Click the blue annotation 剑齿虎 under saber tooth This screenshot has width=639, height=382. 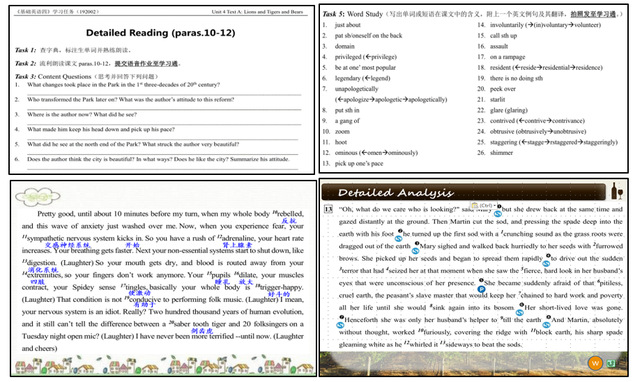pyautogui.click(x=202, y=331)
